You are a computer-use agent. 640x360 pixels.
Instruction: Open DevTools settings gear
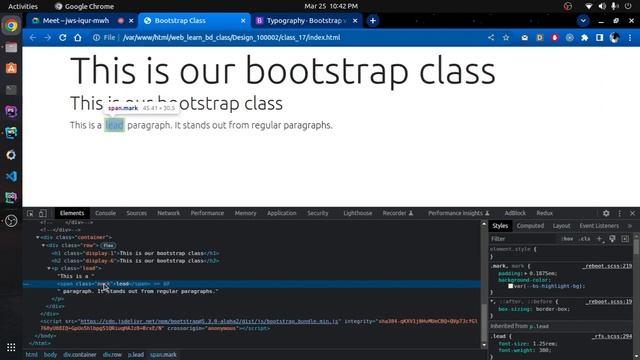(606, 213)
